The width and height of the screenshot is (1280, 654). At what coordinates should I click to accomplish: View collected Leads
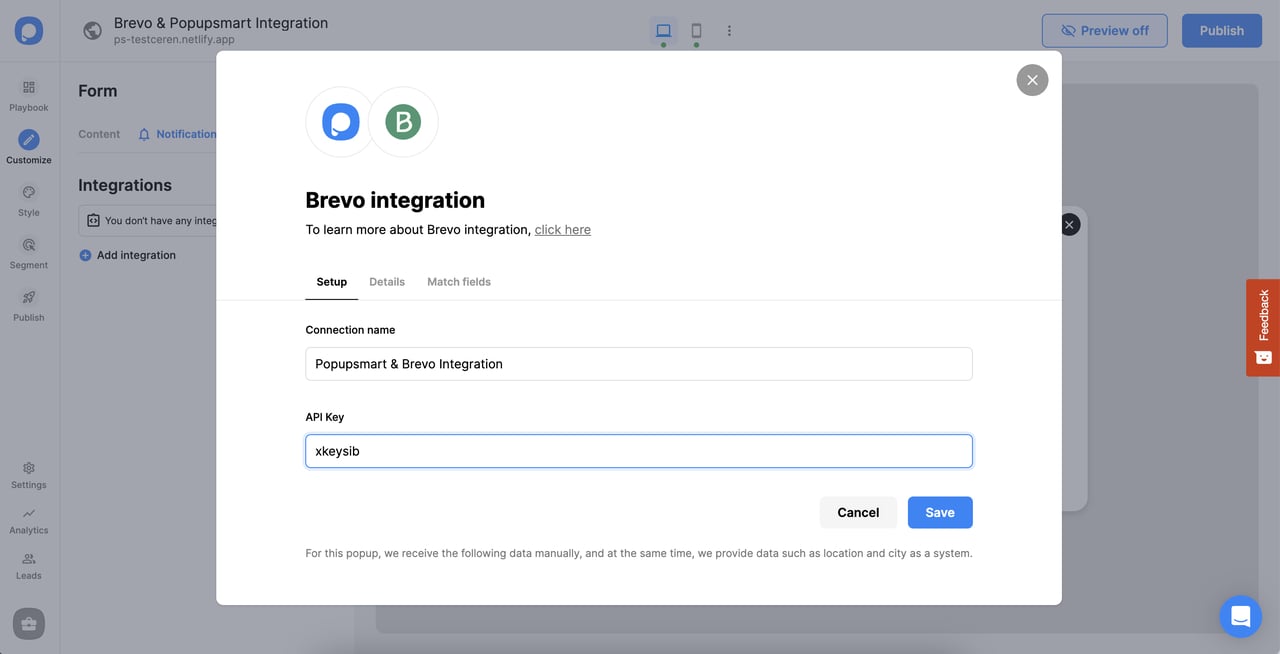tap(28, 565)
